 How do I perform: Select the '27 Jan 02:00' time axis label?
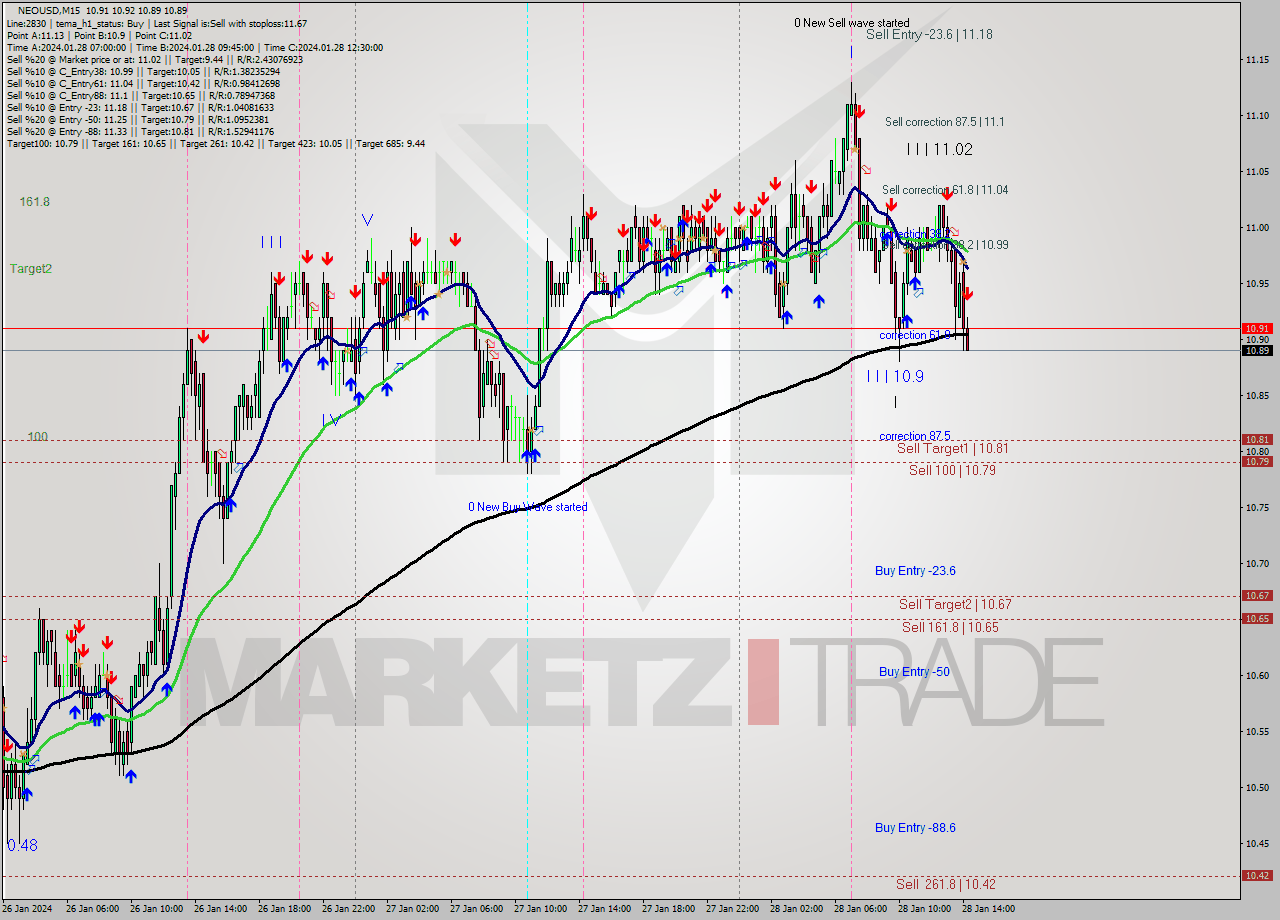pos(411,909)
